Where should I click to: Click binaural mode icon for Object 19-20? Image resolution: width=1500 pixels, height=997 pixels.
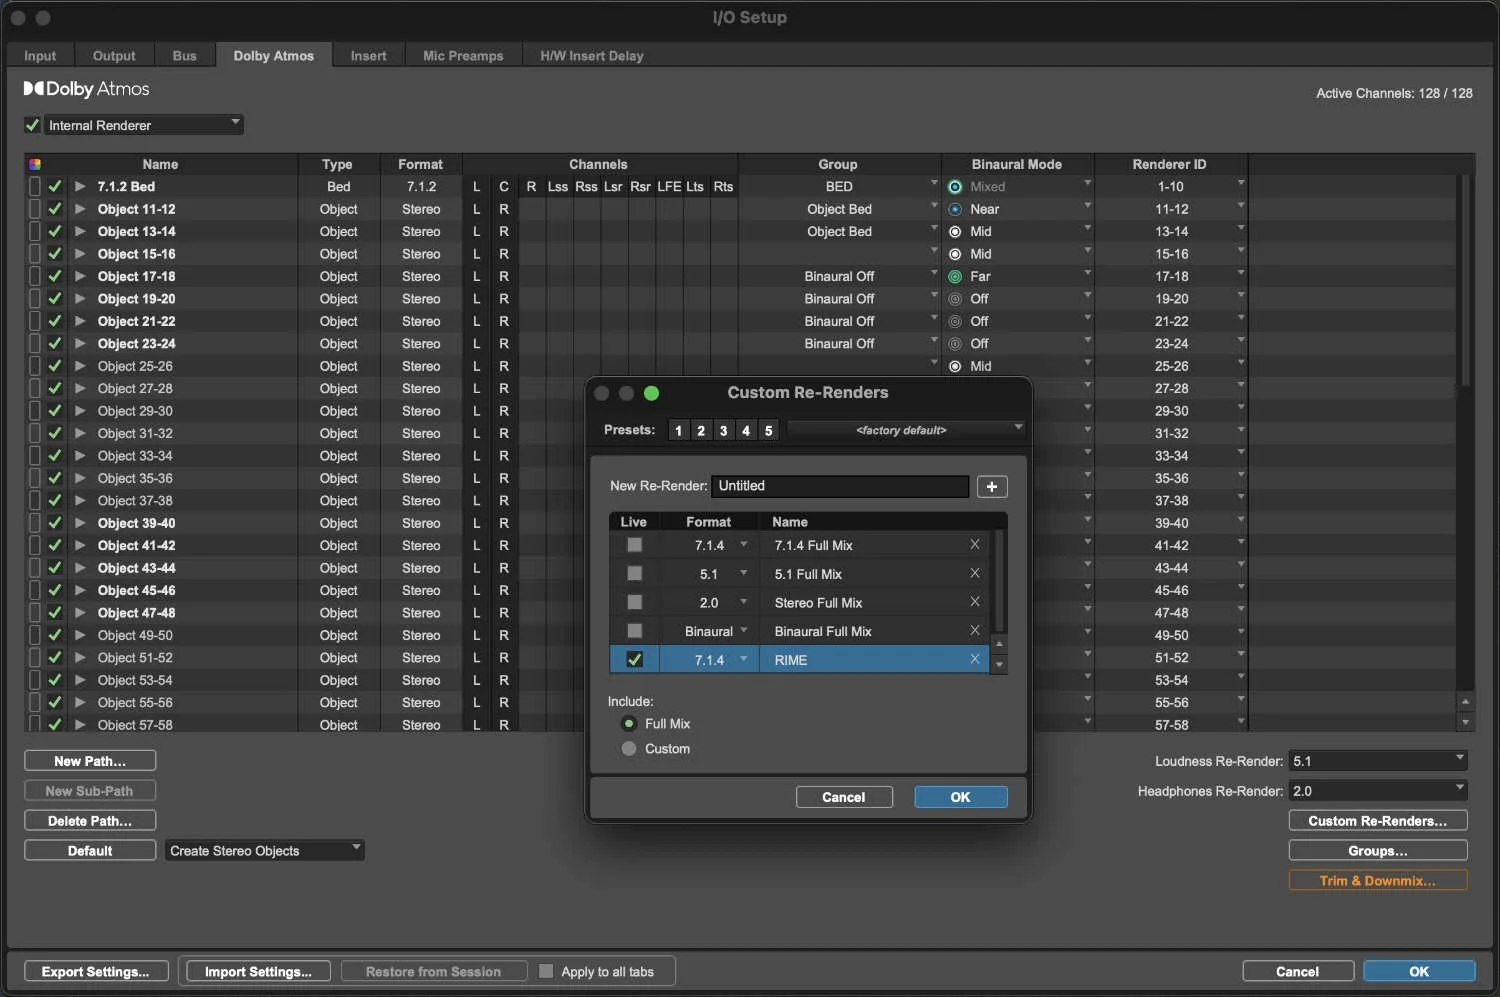click(x=955, y=299)
